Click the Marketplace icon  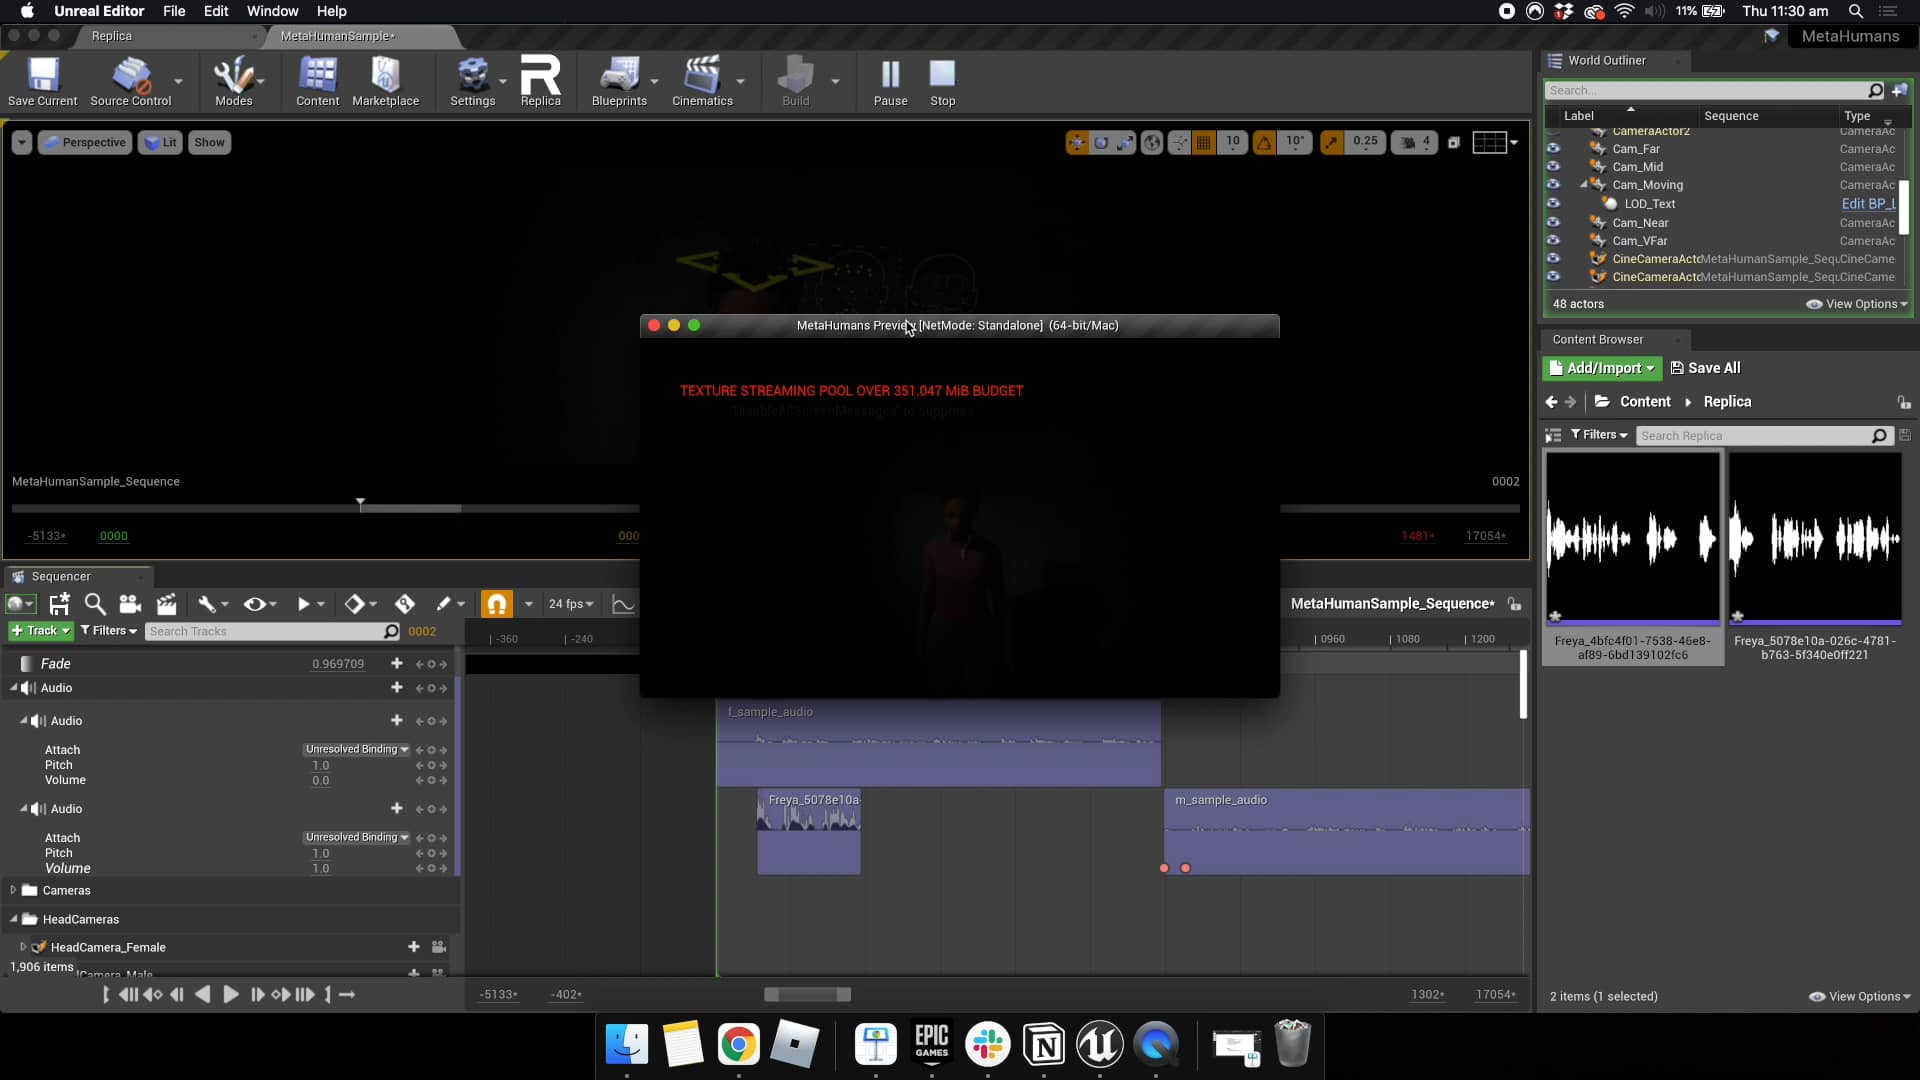tap(385, 80)
